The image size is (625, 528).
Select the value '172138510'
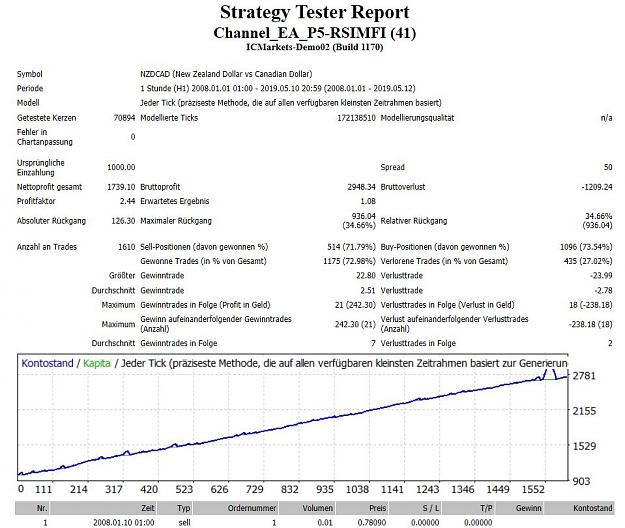coord(356,118)
